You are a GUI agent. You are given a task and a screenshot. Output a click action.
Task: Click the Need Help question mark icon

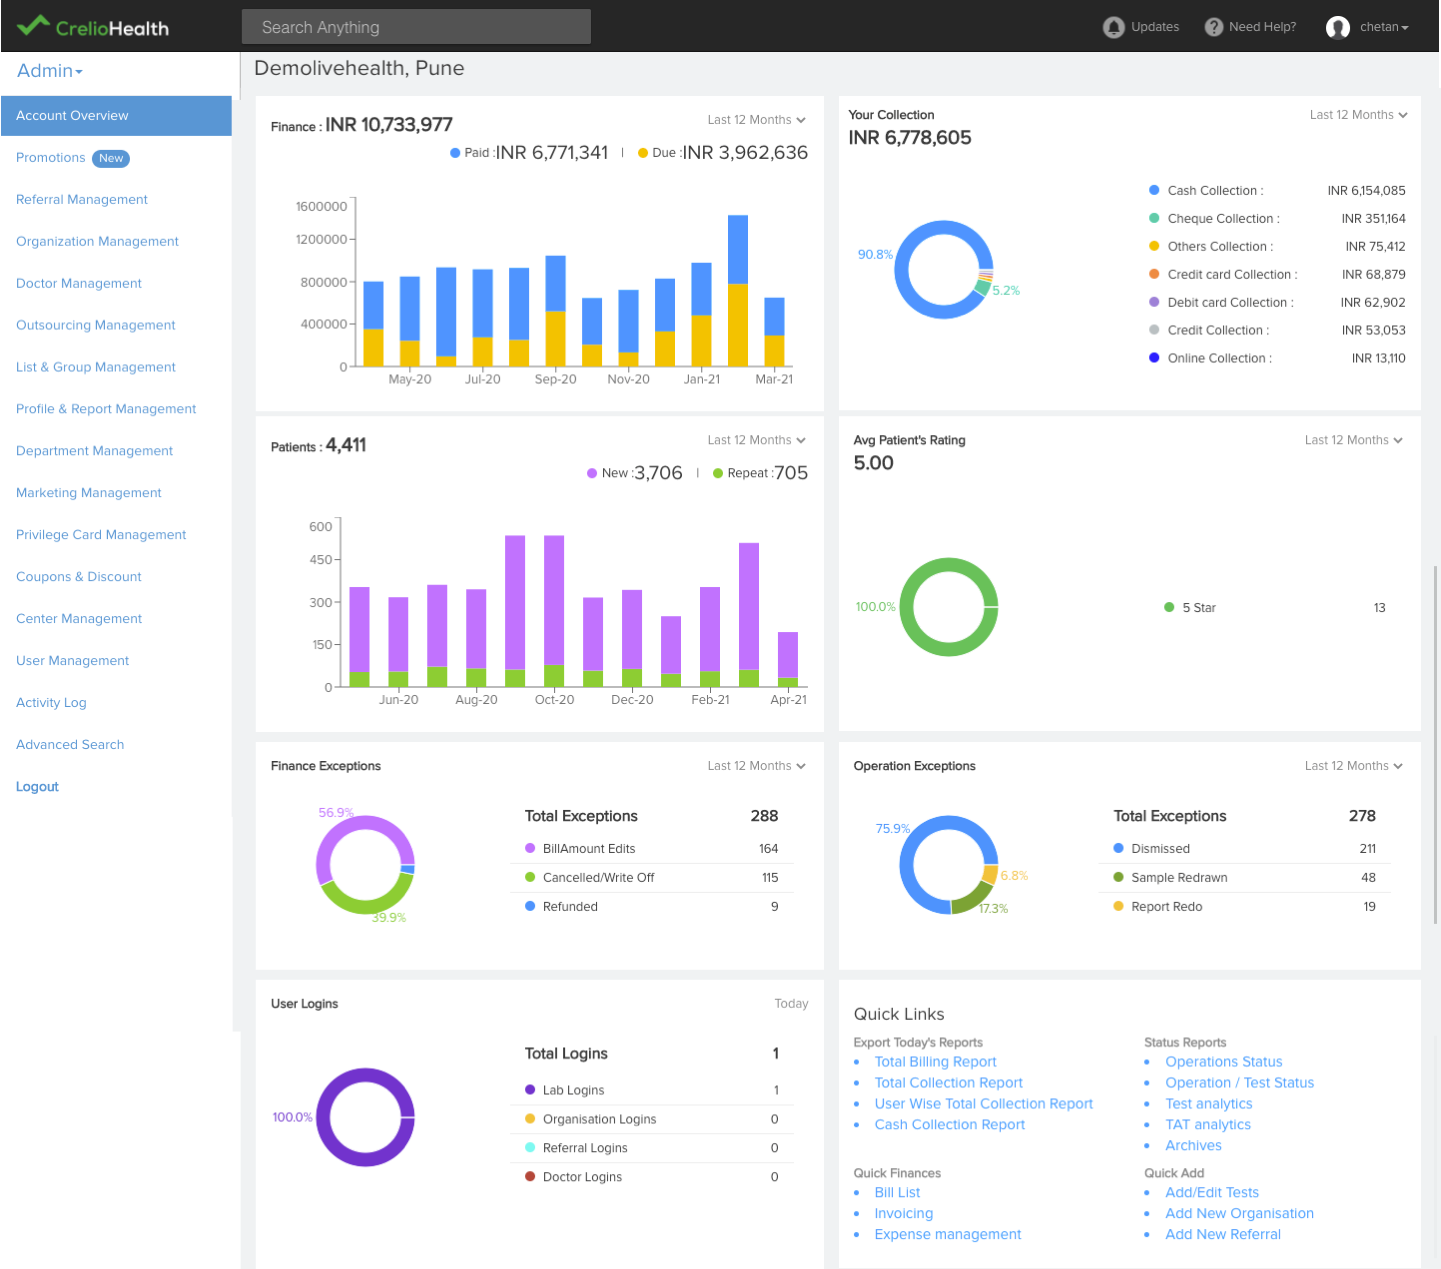coord(1214,27)
